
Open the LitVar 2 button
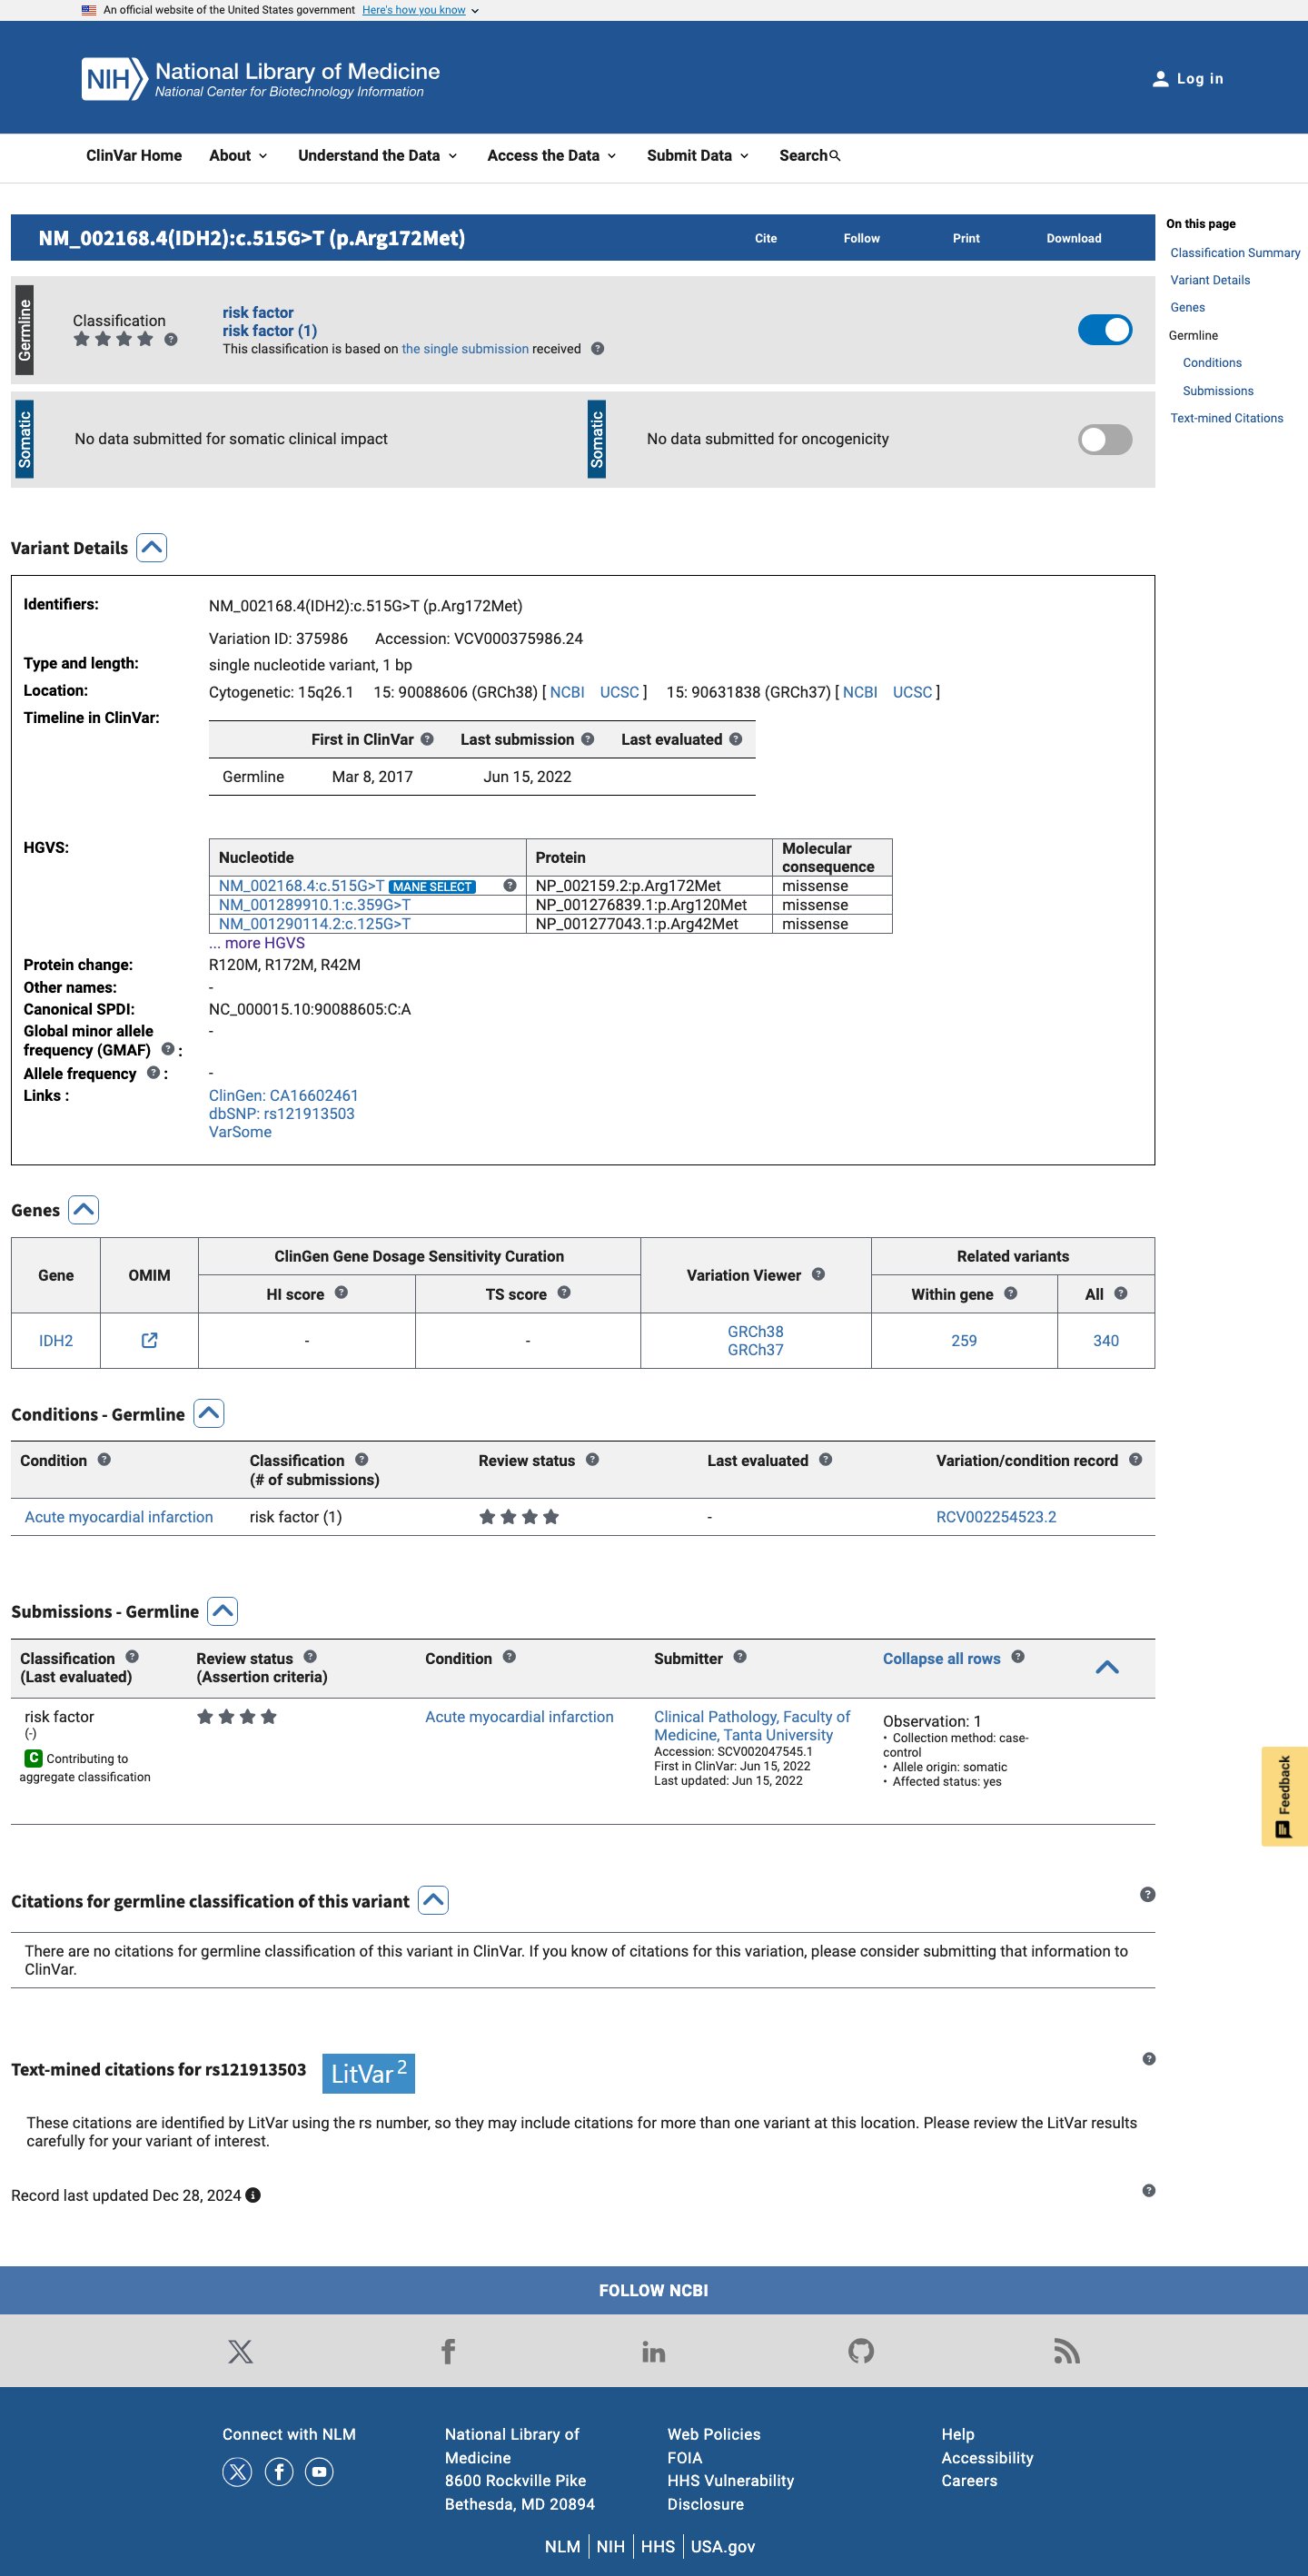click(x=368, y=2073)
